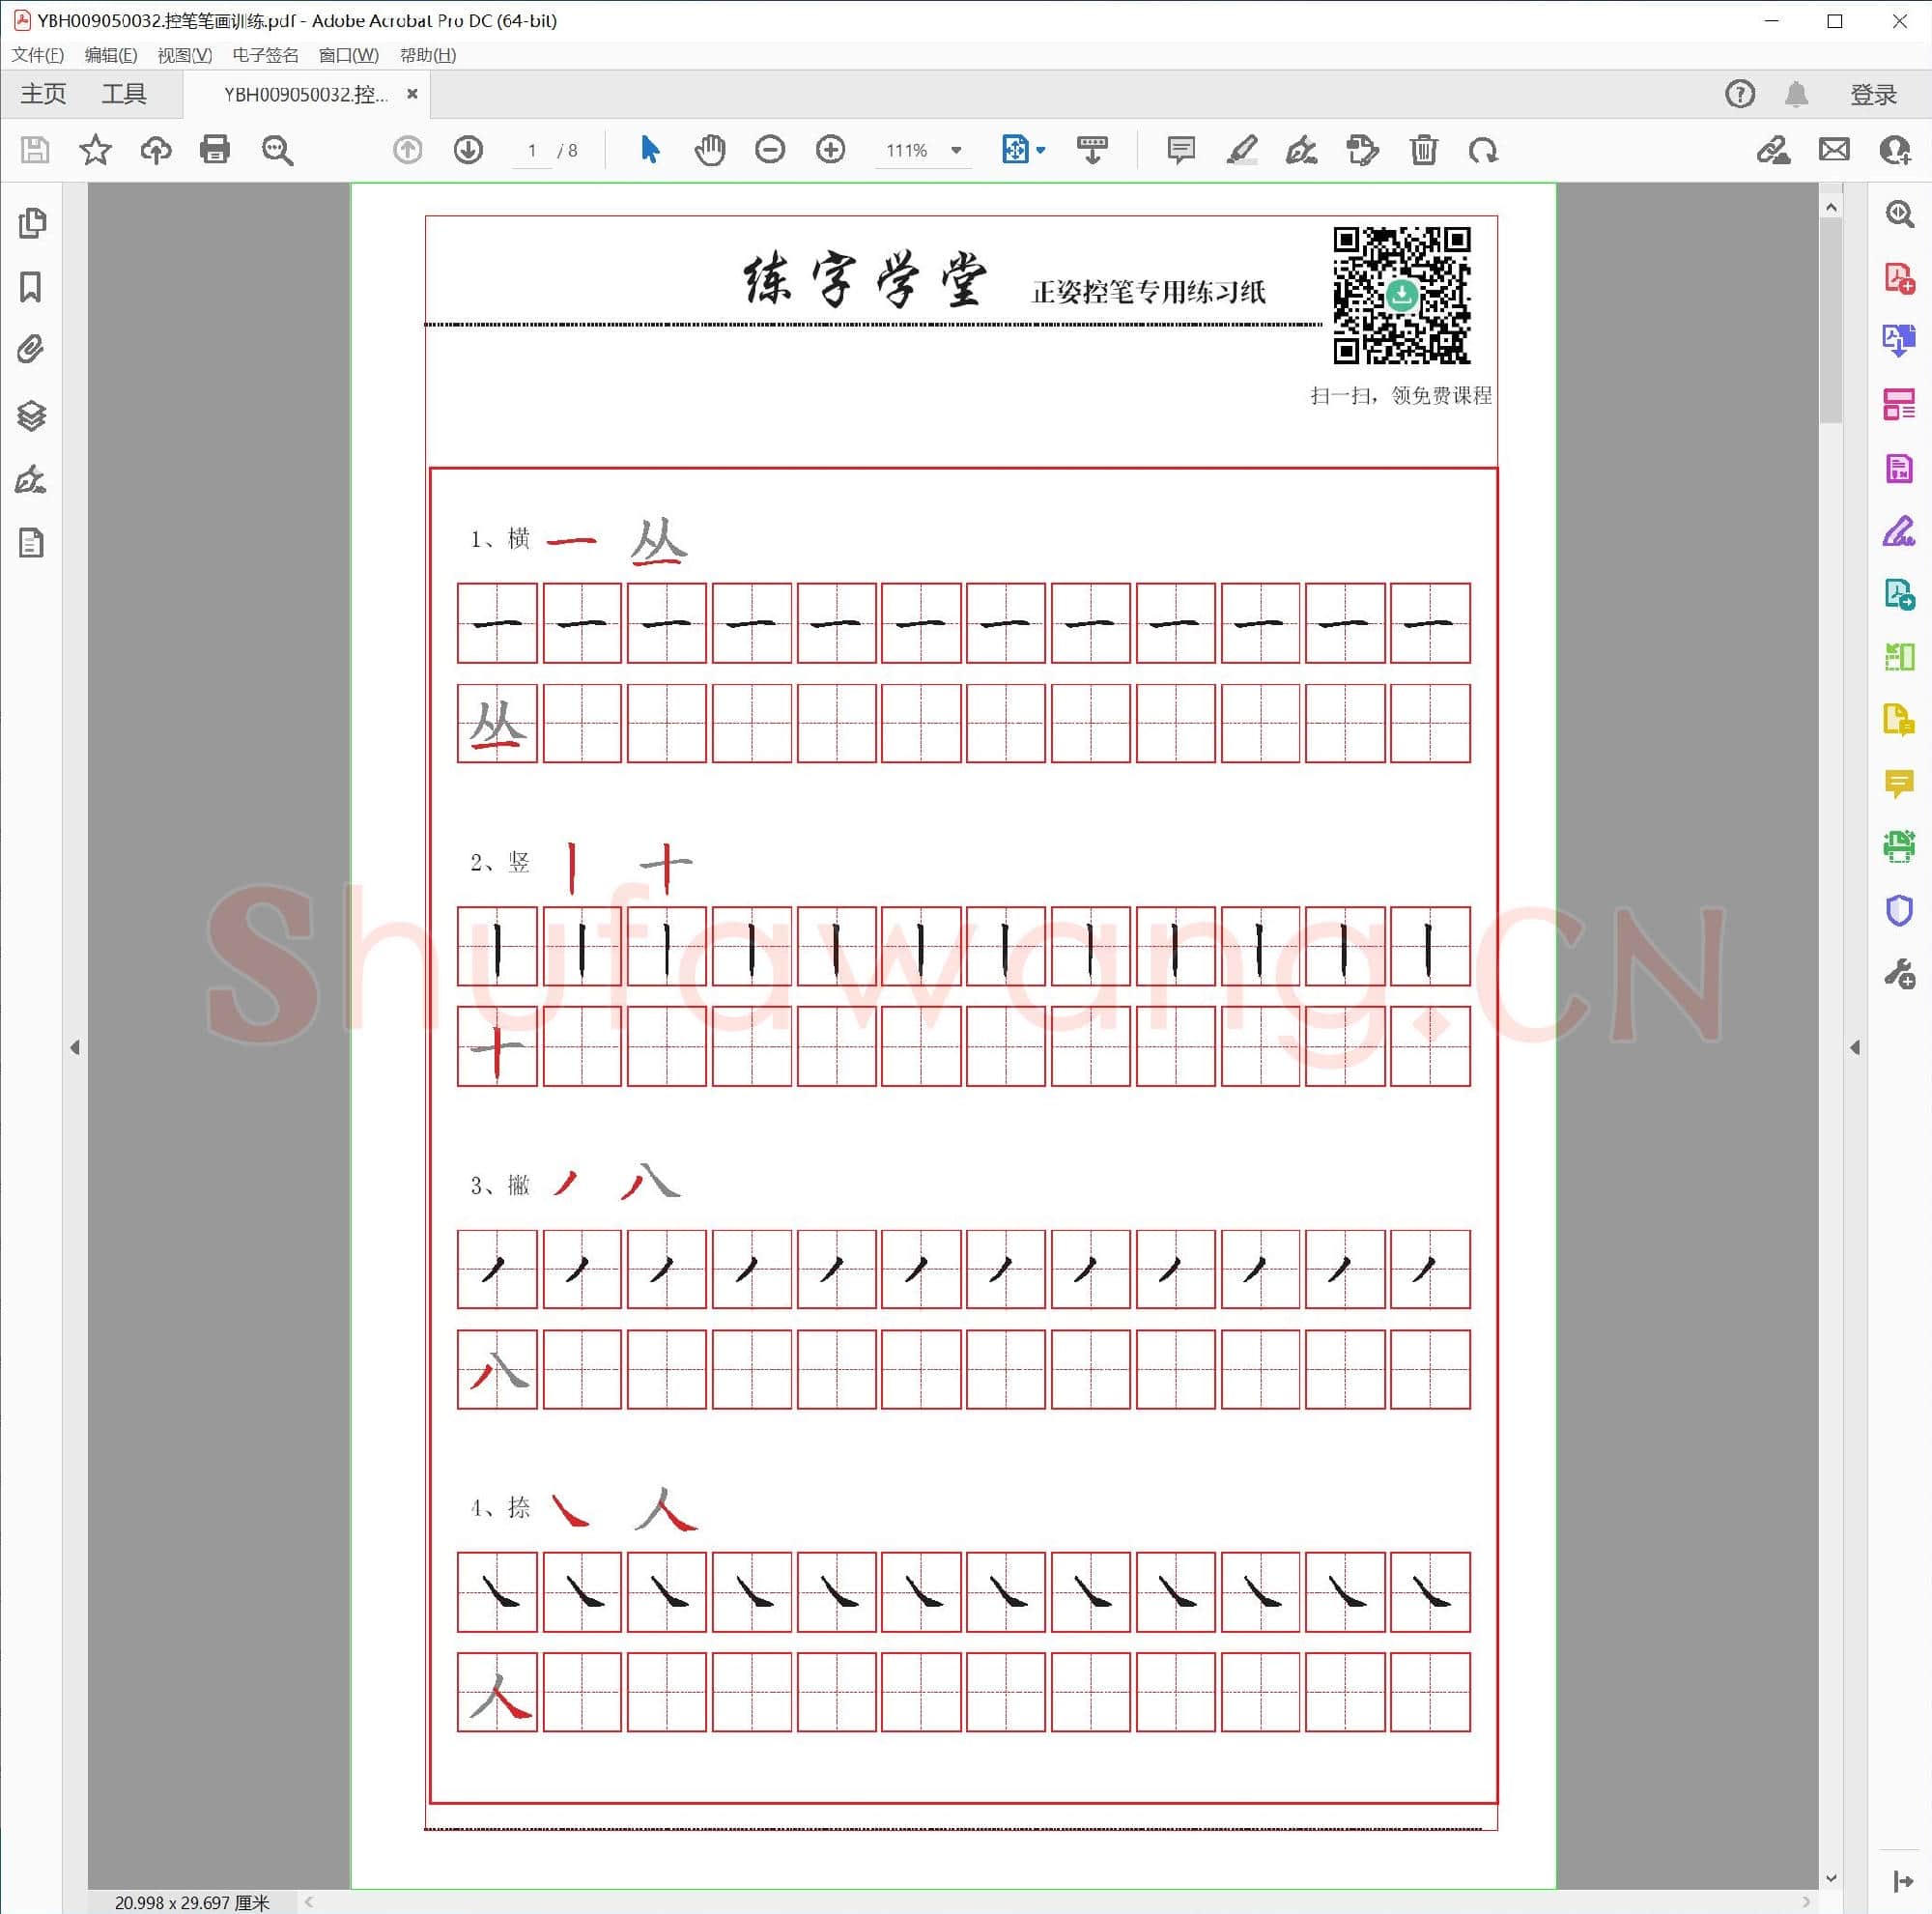Screen dimensions: 1932x1914
Task: Switch to the 工具 tab
Action: point(124,94)
